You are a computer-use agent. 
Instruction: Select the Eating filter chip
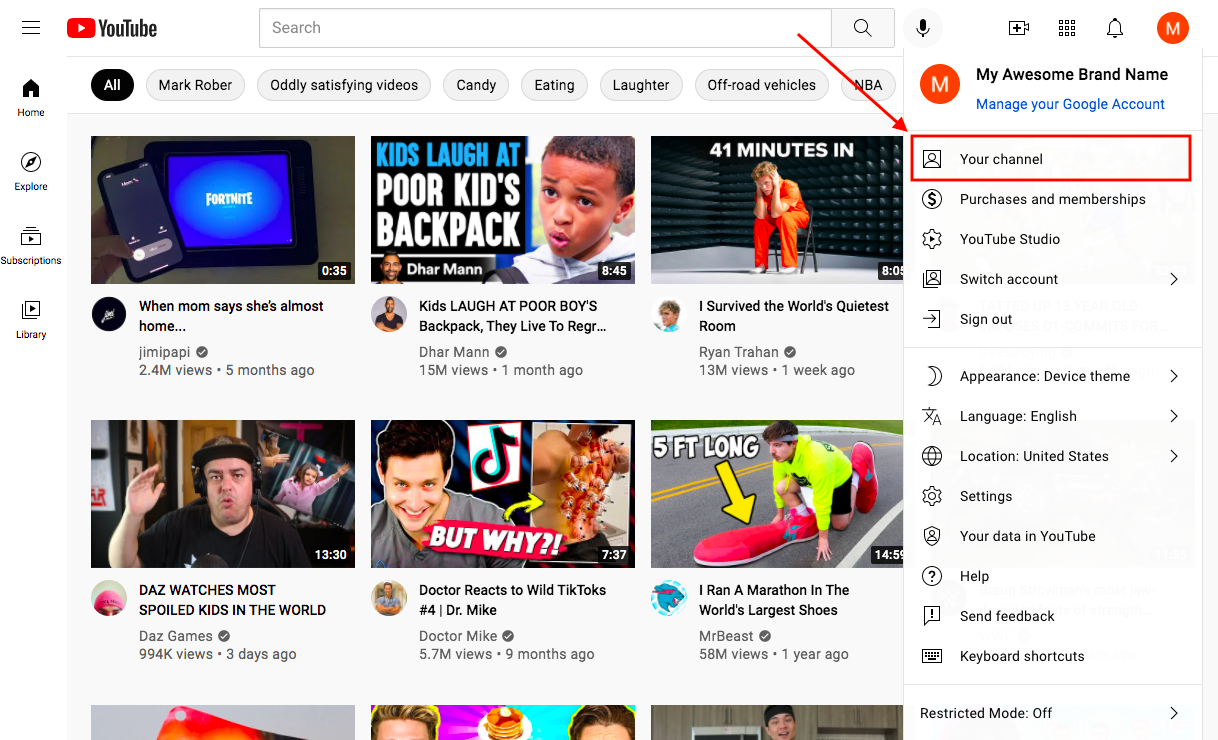click(554, 85)
